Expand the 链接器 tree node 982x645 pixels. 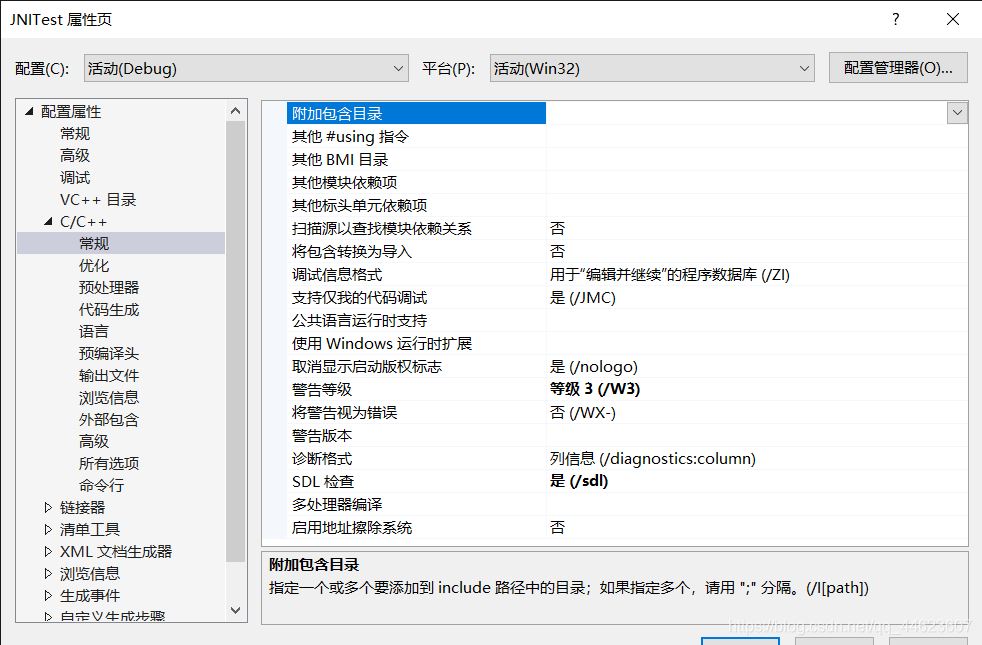[48, 507]
